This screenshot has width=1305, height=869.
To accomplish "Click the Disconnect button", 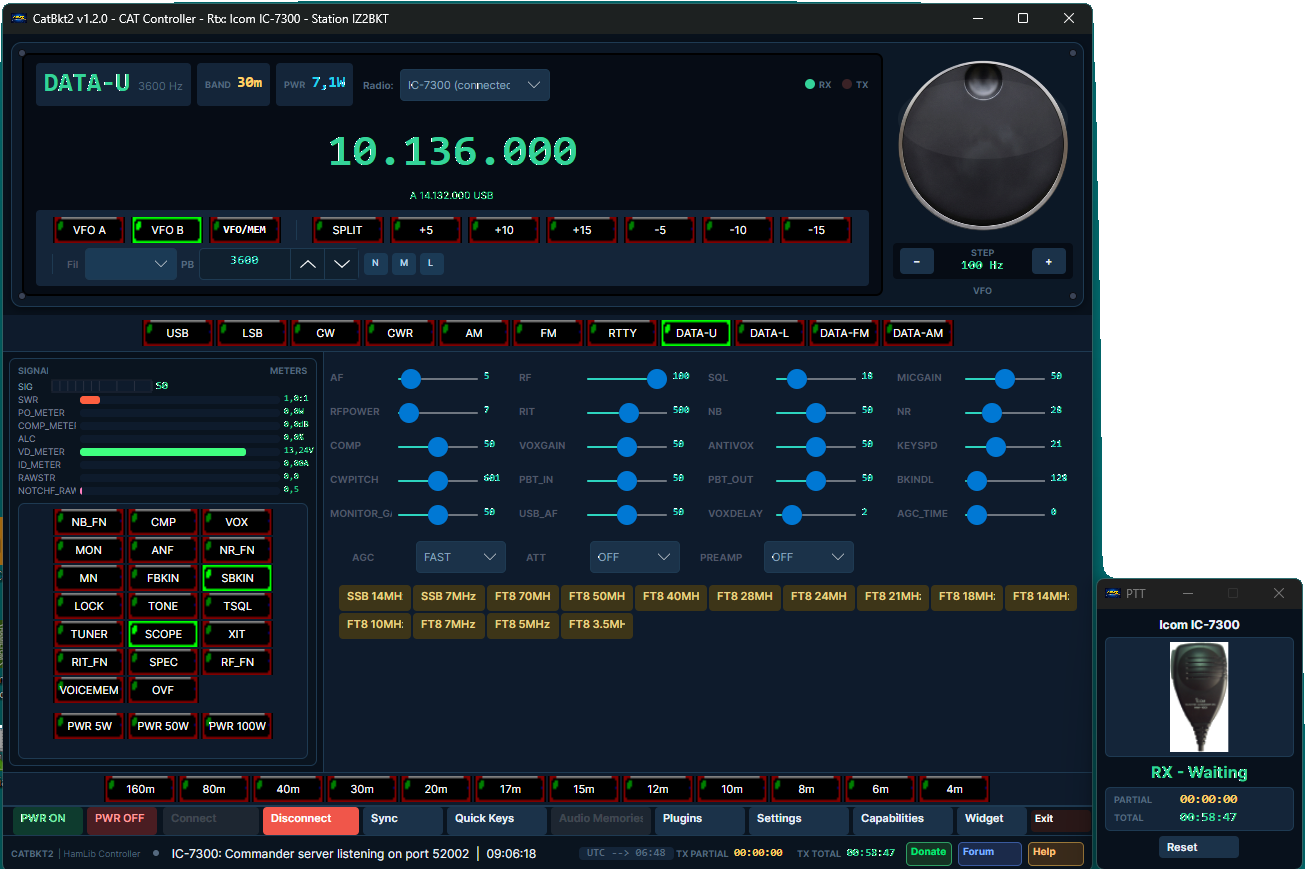I will 311,821.
